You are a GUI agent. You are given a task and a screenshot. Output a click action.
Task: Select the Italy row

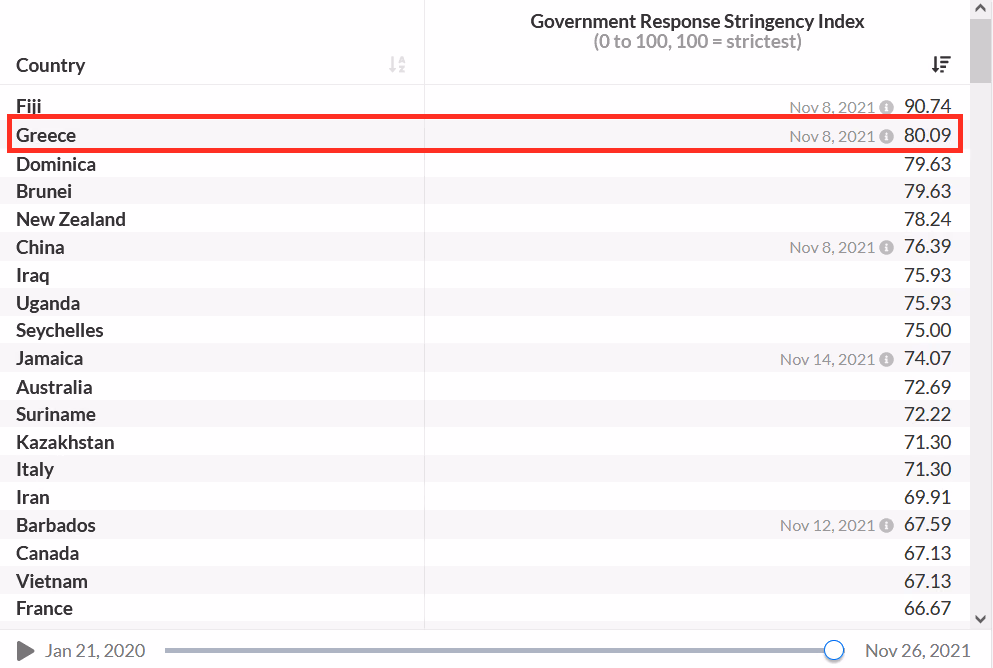[484, 469]
